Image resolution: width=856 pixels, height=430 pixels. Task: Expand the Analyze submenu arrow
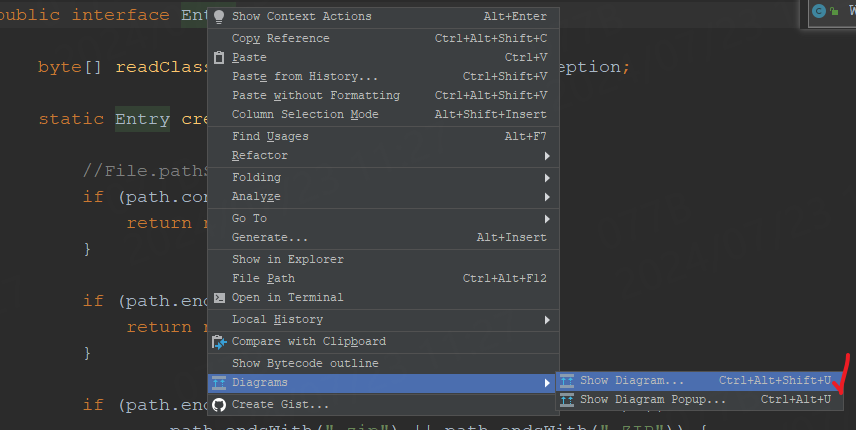(547, 197)
